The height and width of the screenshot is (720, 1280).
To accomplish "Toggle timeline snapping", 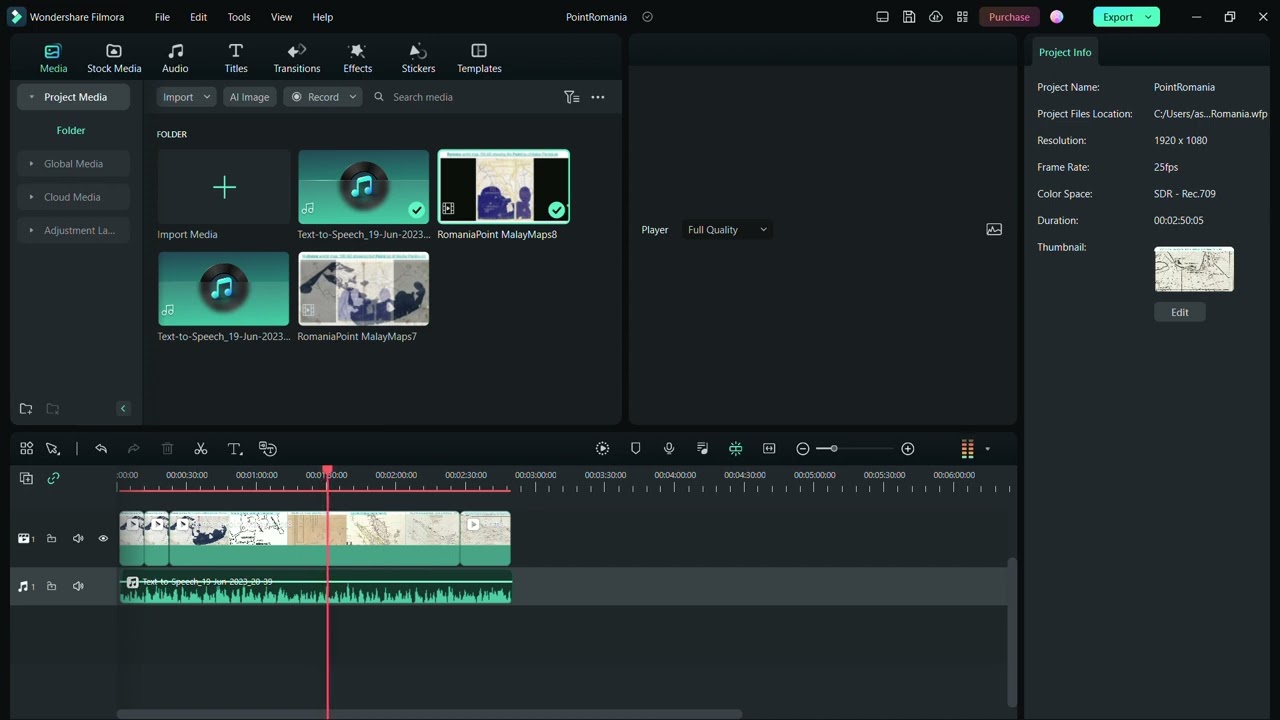I will (x=736, y=449).
